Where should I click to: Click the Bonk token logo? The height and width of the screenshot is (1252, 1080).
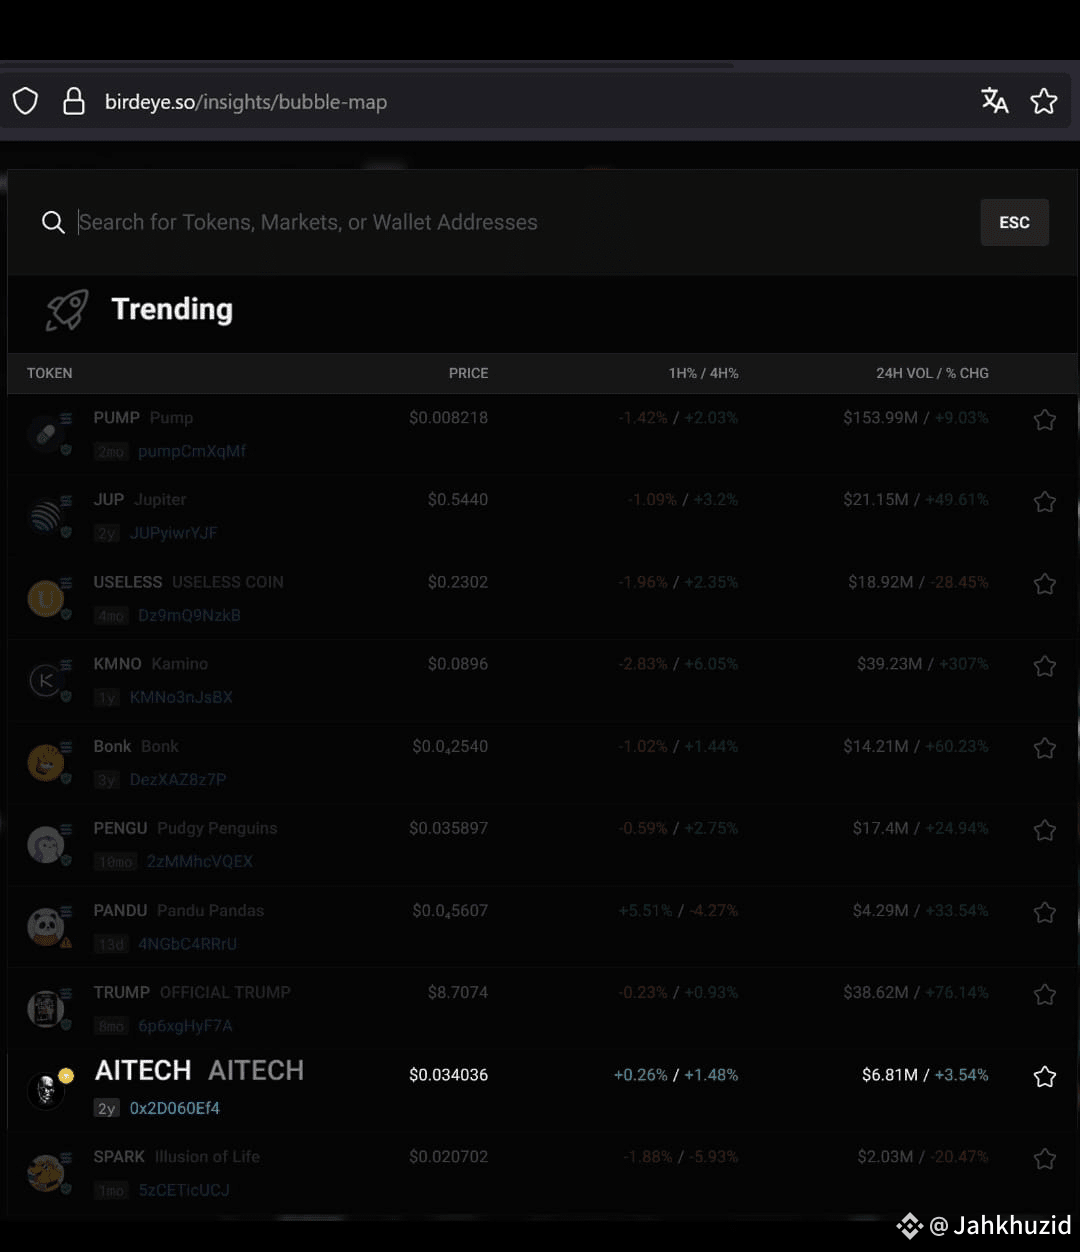click(x=46, y=763)
